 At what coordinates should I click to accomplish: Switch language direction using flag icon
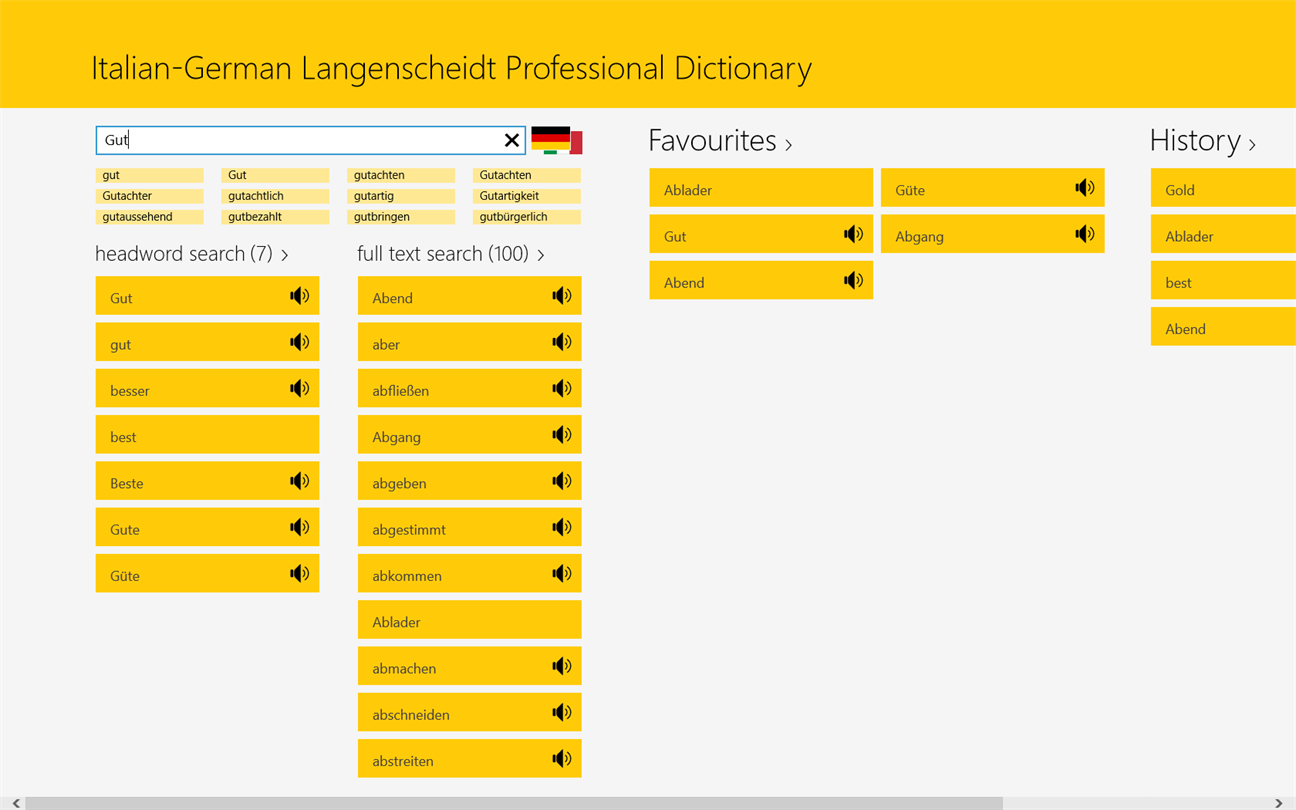[556, 140]
